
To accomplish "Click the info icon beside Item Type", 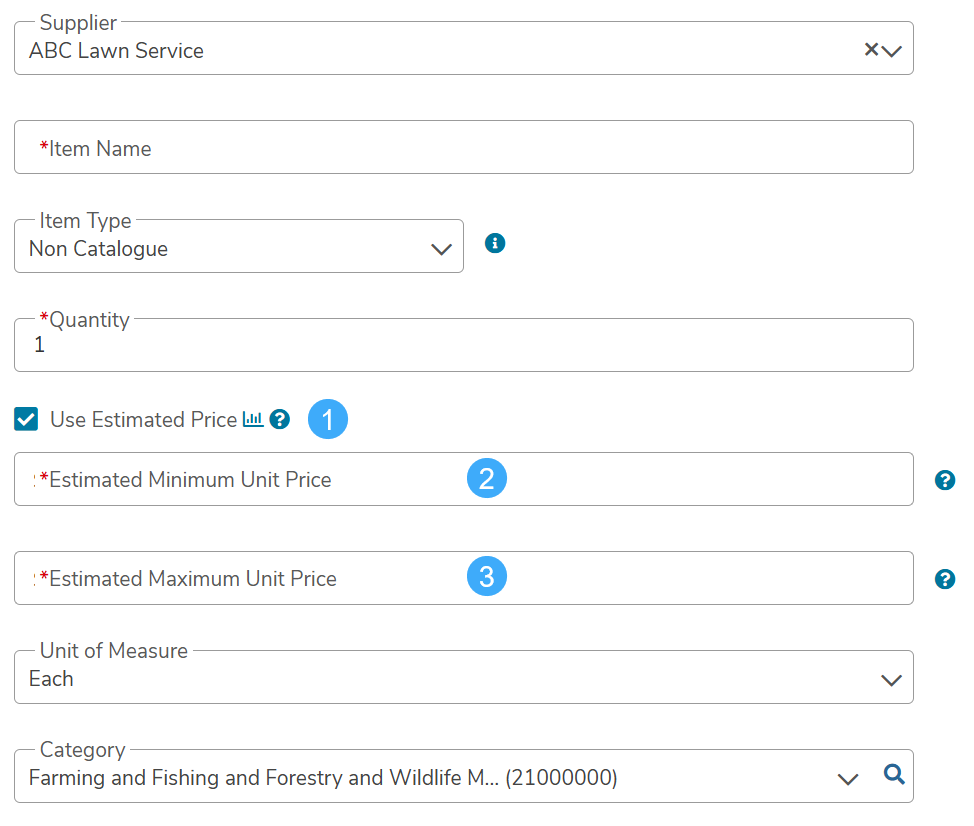I will [x=494, y=243].
